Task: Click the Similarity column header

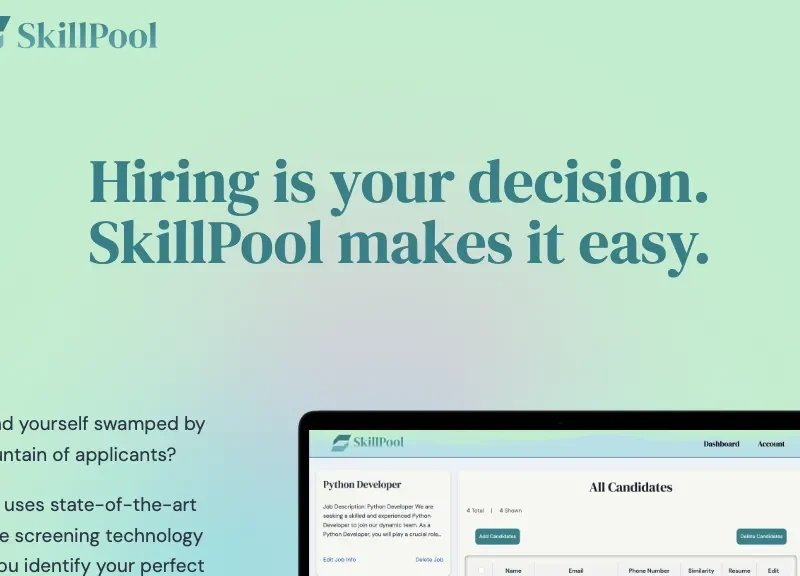Action: point(701,571)
